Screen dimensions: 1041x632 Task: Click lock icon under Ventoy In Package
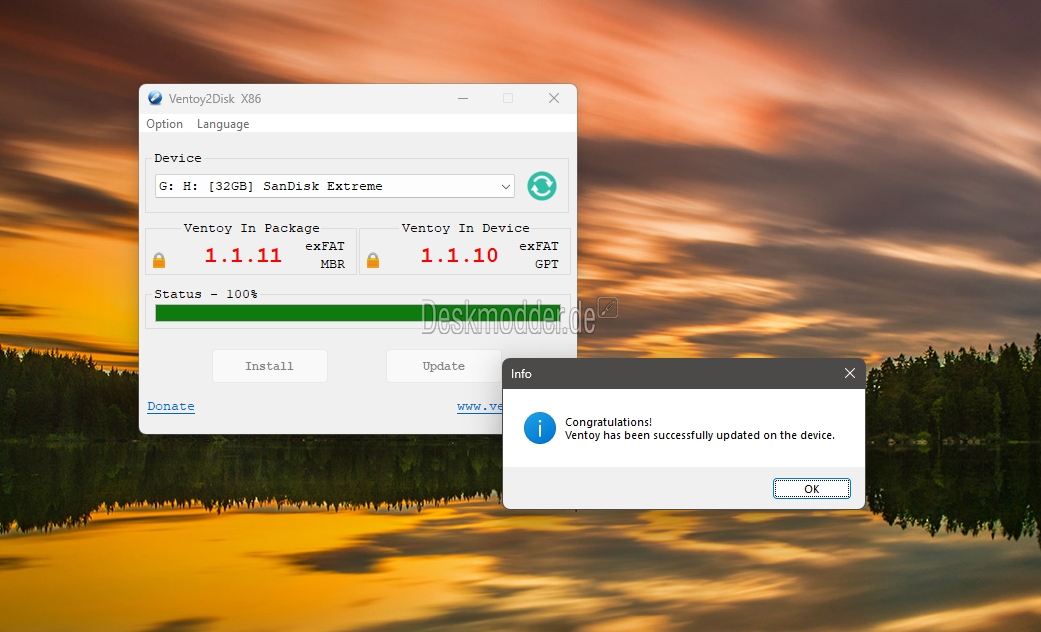pyautogui.click(x=159, y=261)
